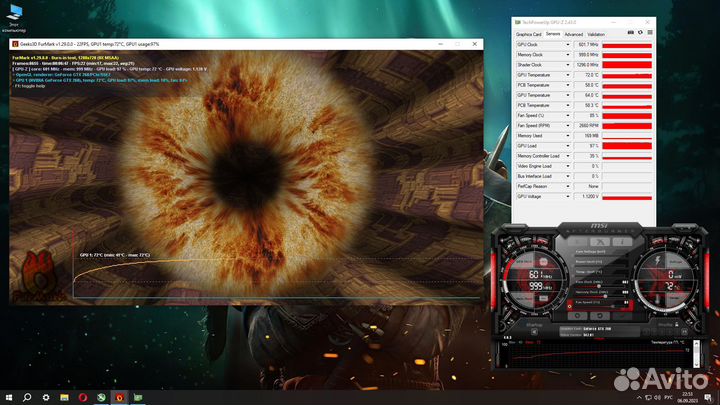Toggle the Afterburner fan speed auto button
The width and height of the screenshot is (720, 405).
[570, 305]
